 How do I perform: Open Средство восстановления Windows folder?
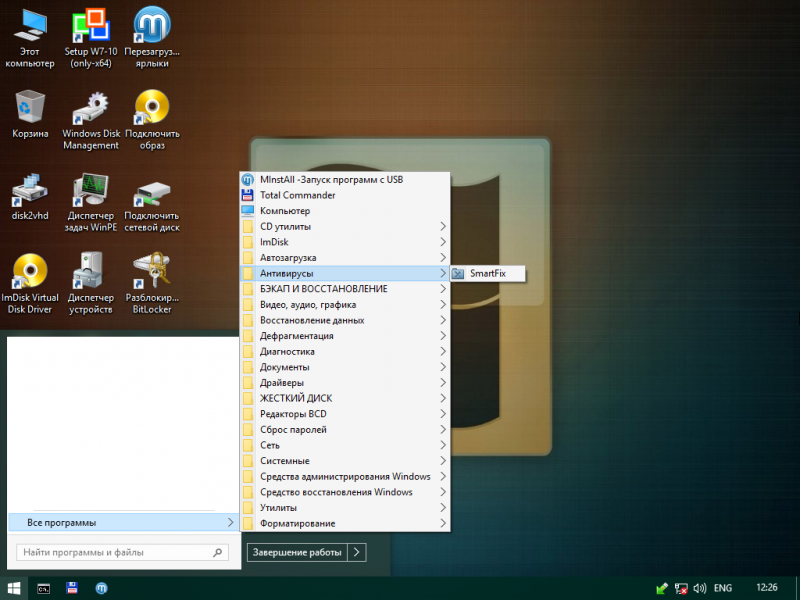coord(345,492)
